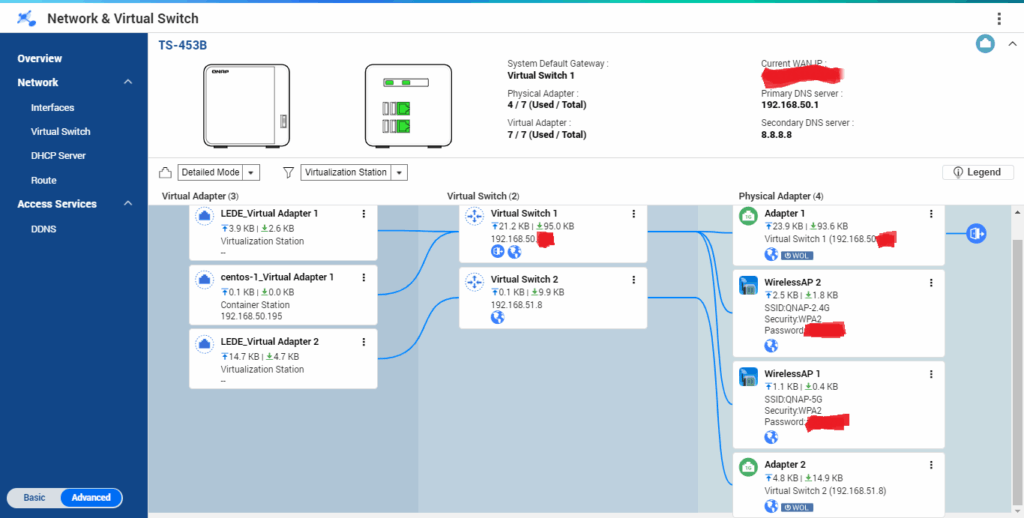Click the WOL badge on Adapter 1
The image size is (1024, 518).
pos(797,255)
